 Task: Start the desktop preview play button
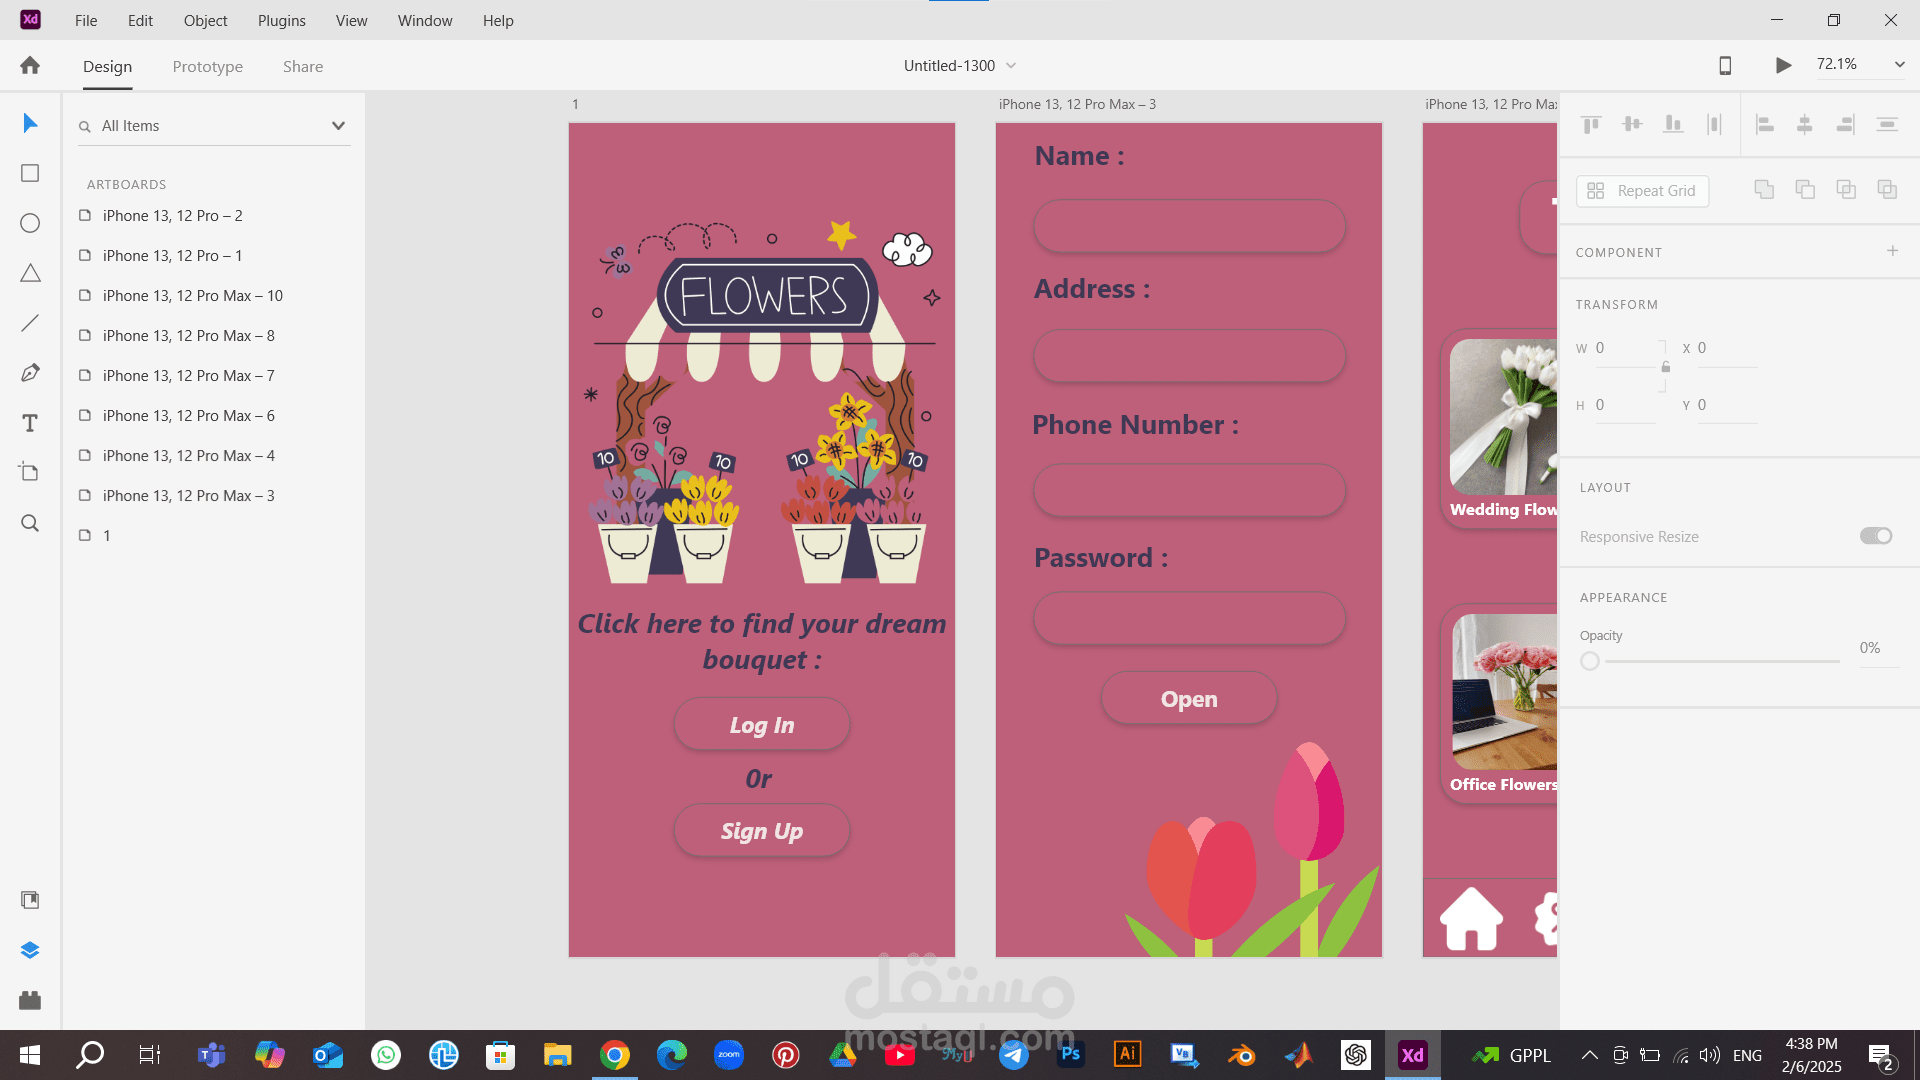[1783, 65]
